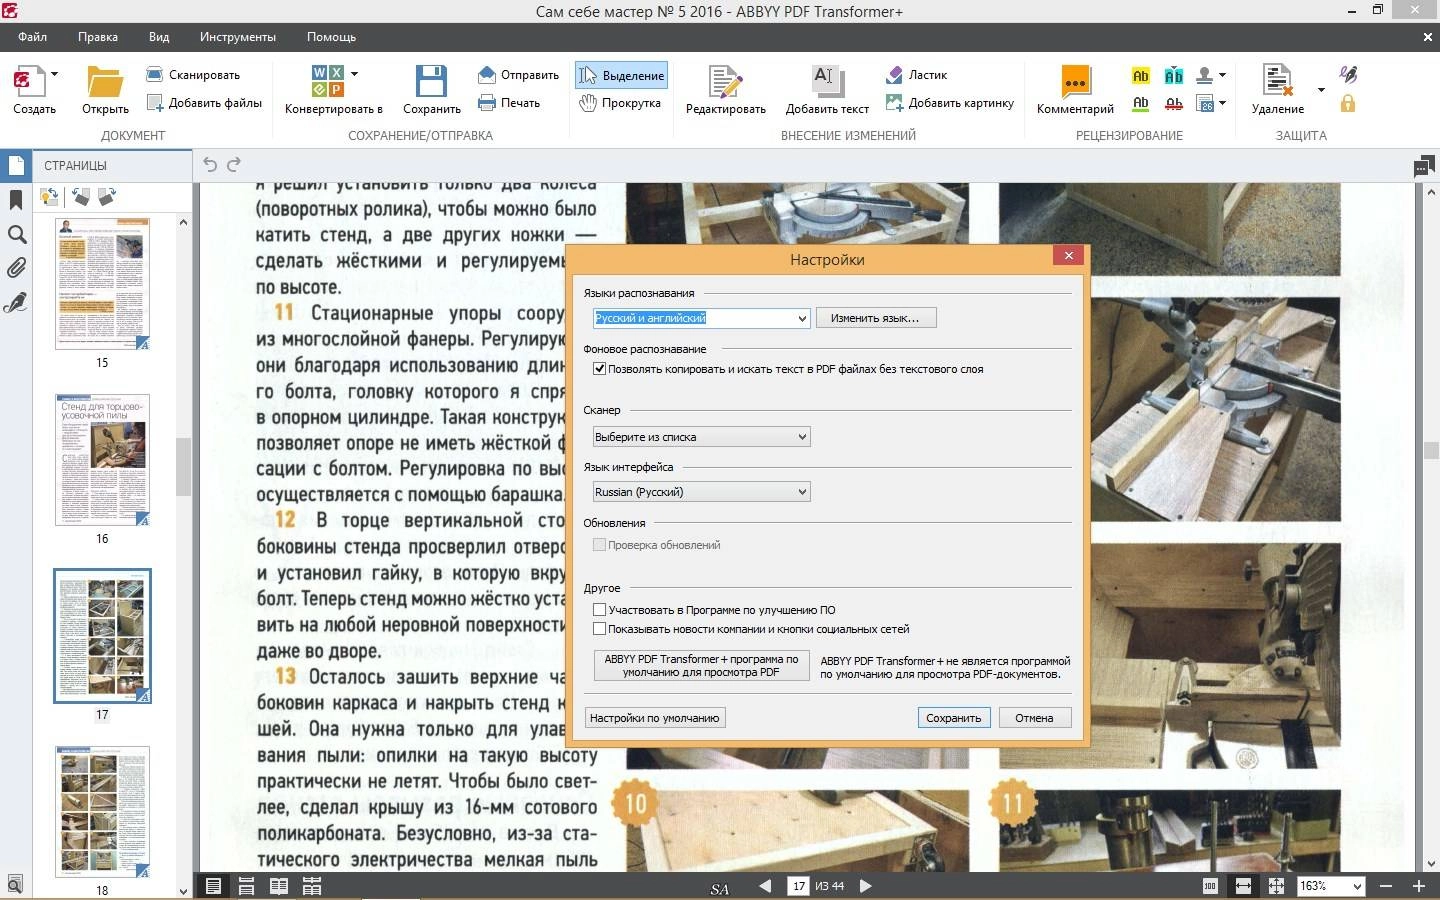Click disabled Проверка обновлений checkbox
Viewport: 1440px width, 900px height.
600,545
